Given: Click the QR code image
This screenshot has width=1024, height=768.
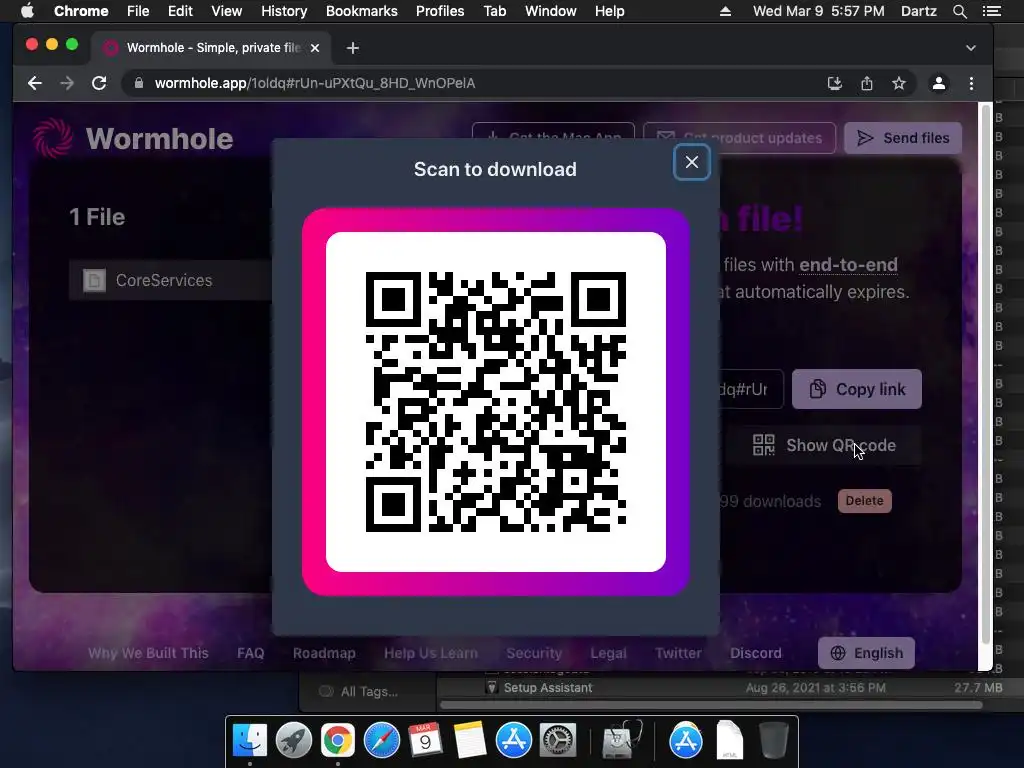Looking at the screenshot, I should (x=496, y=402).
